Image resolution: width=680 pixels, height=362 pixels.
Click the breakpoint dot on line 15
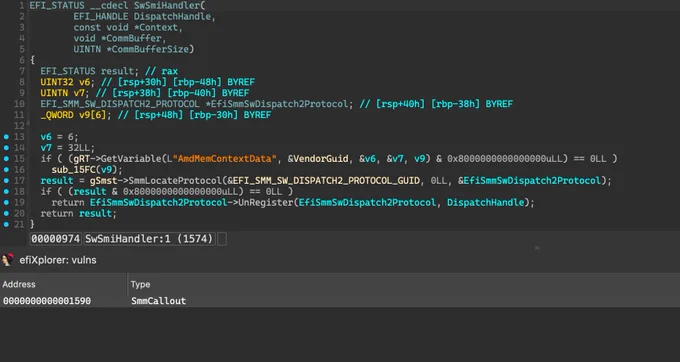[6, 159]
